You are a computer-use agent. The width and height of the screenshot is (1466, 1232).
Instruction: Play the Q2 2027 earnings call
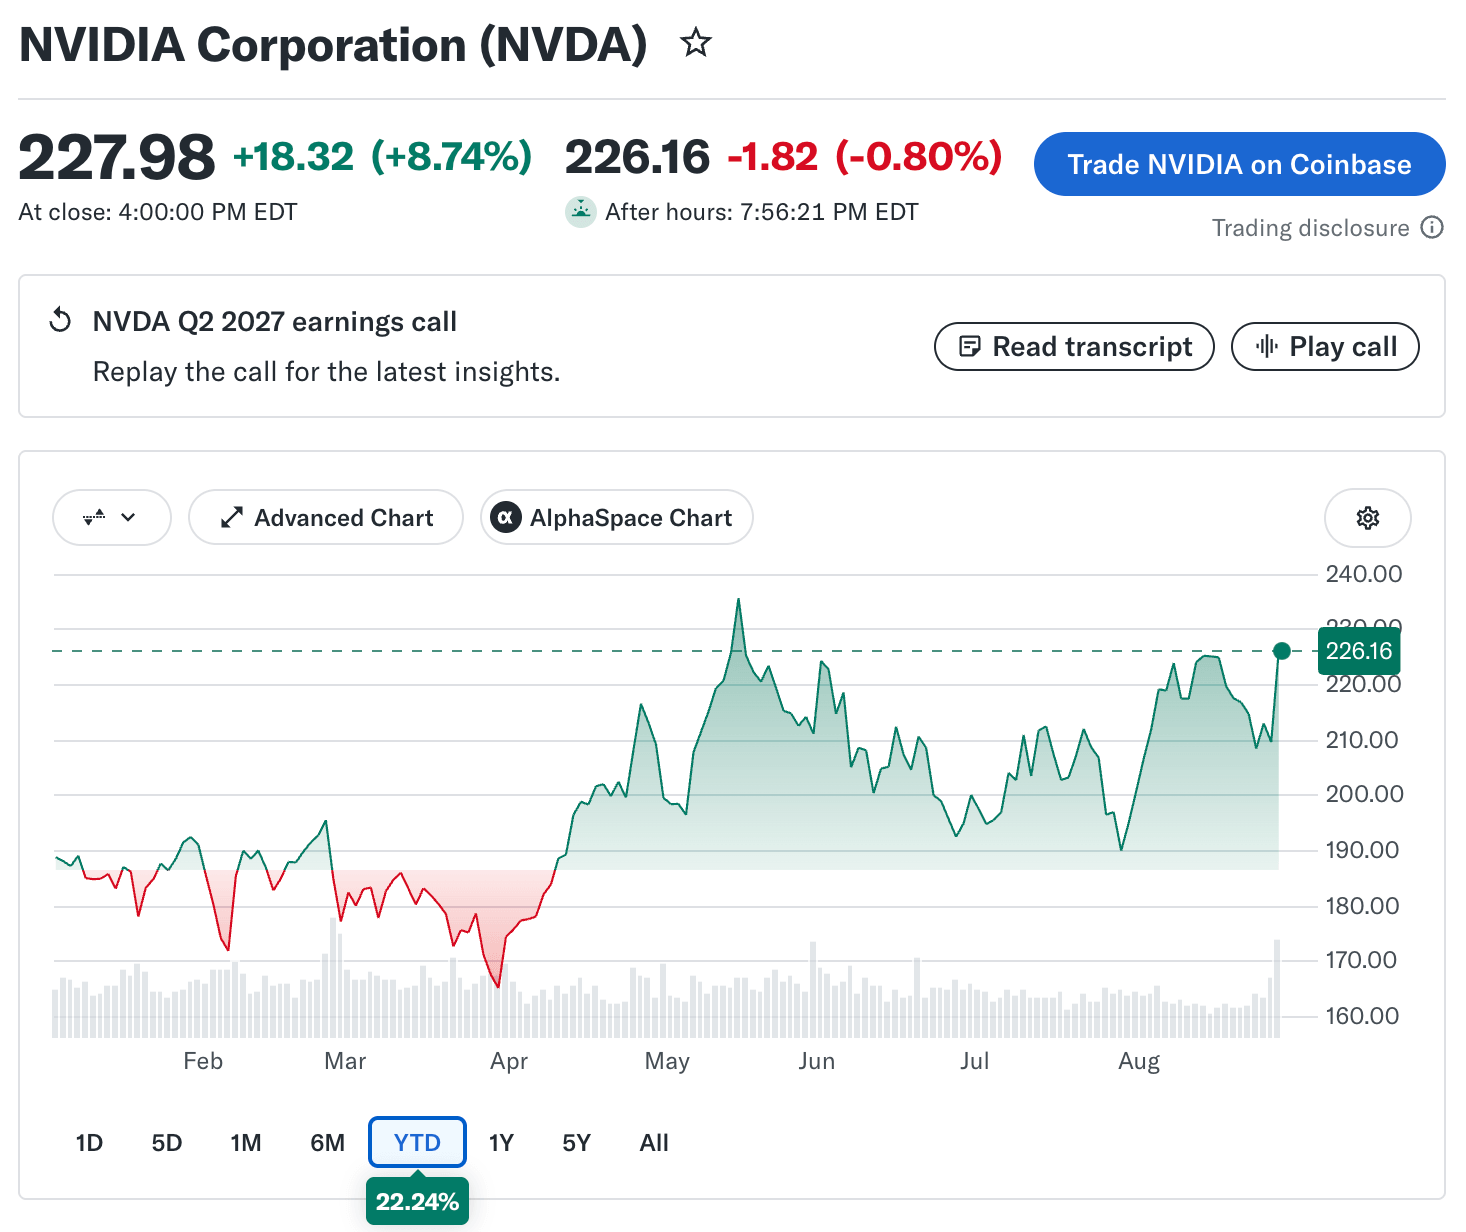[x=1325, y=347]
